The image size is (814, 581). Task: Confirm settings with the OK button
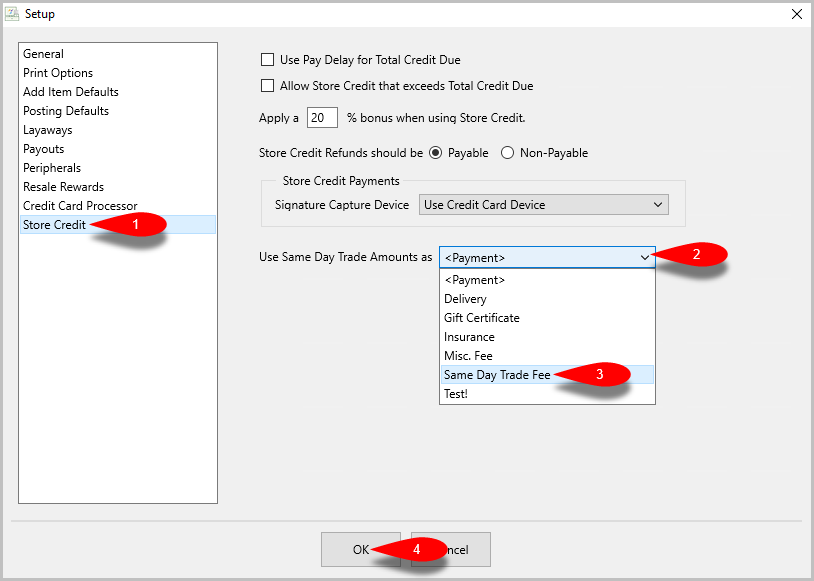[x=361, y=549]
